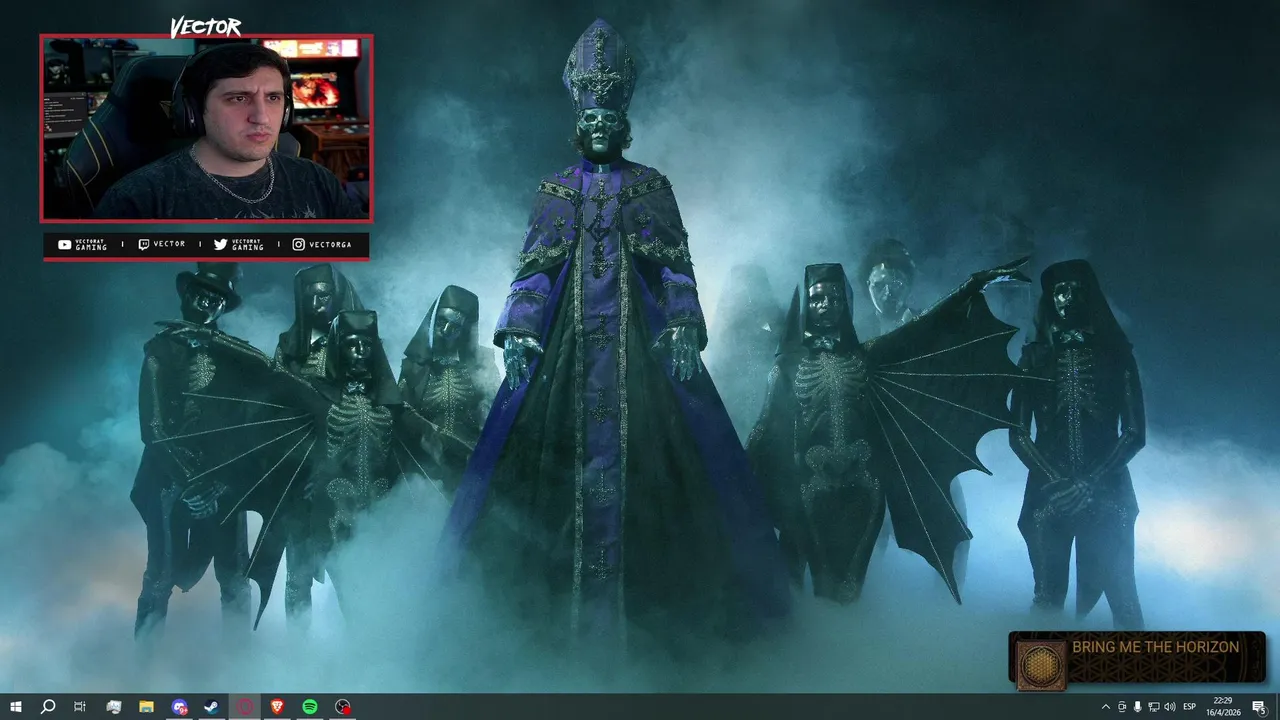
Task: Open taskbar search magnifier
Action: tap(47, 707)
